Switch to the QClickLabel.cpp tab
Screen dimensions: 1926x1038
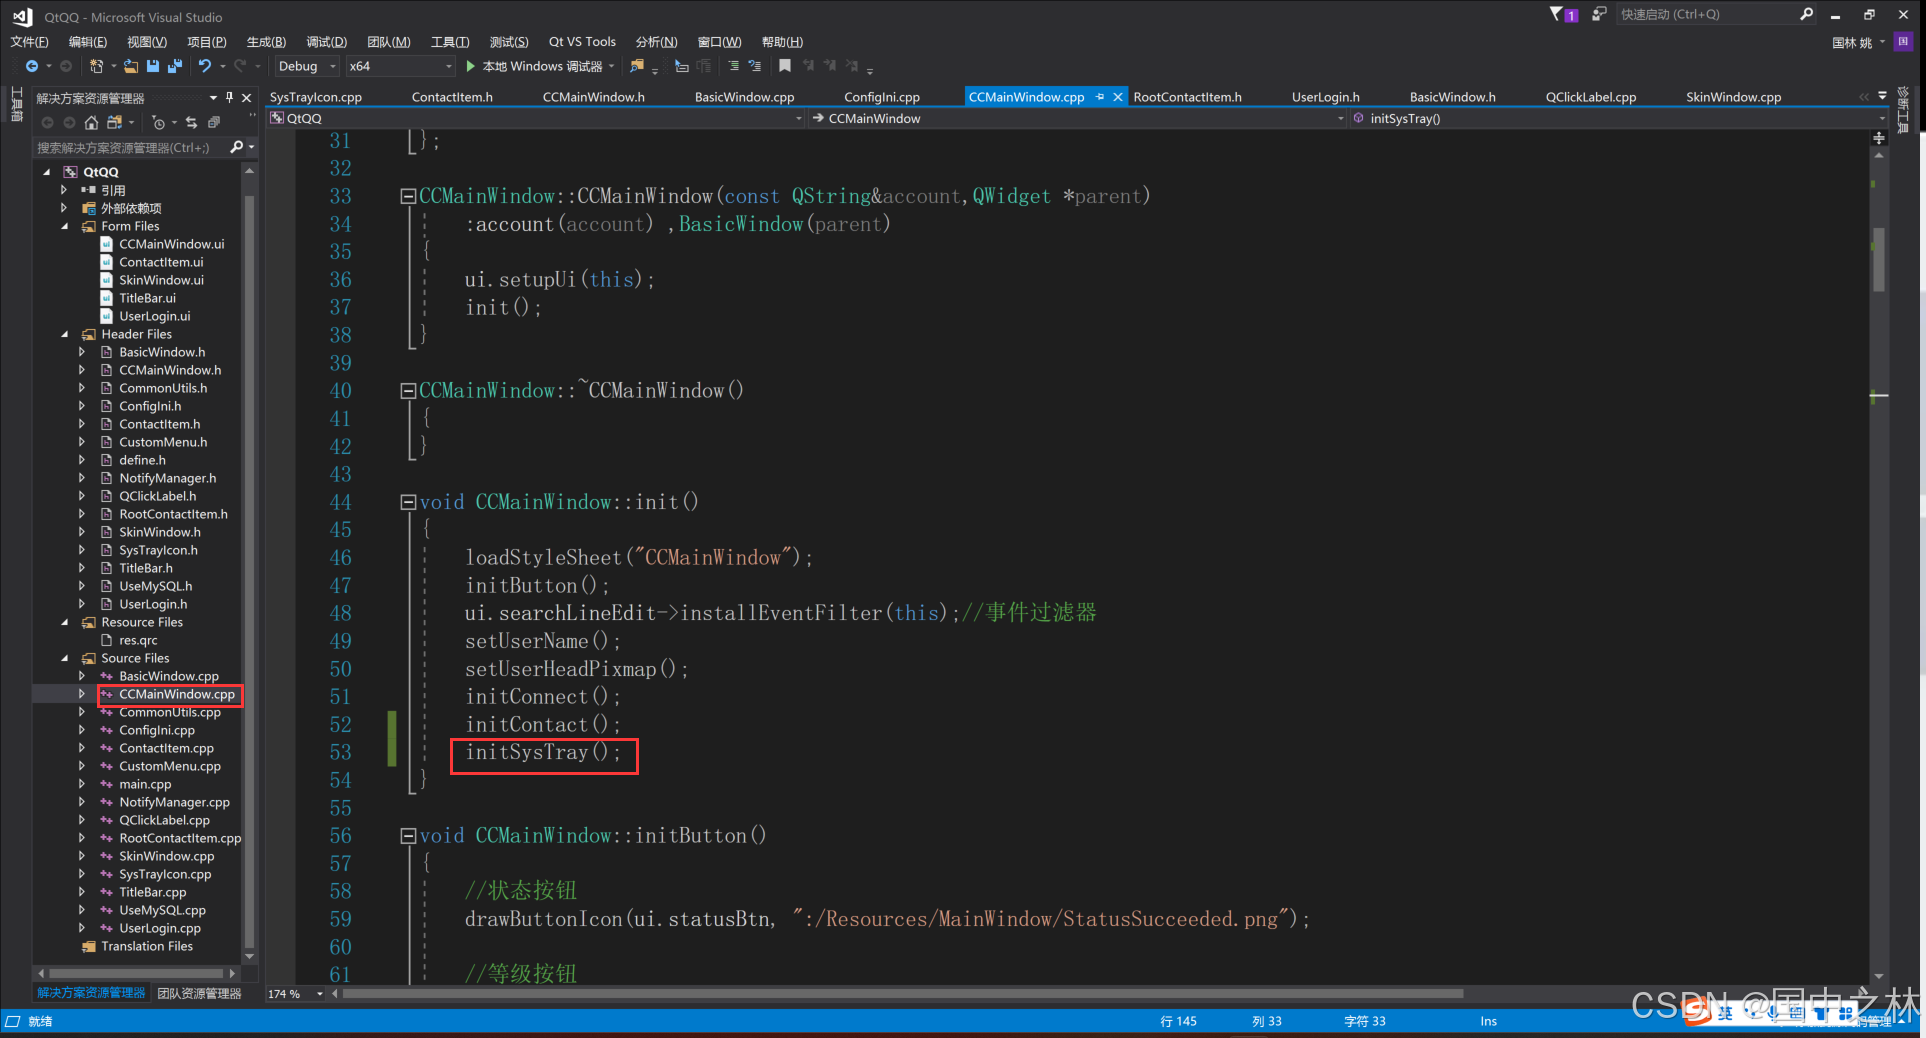1590,97
